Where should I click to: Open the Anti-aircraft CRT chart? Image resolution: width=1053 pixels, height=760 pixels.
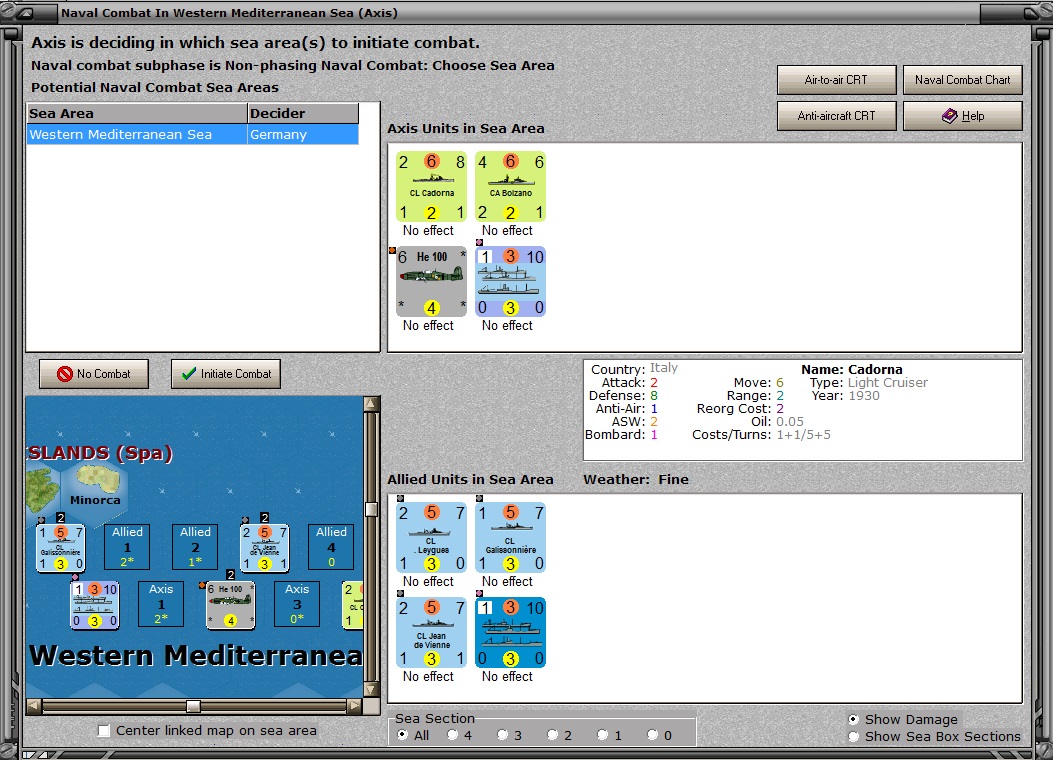(836, 116)
